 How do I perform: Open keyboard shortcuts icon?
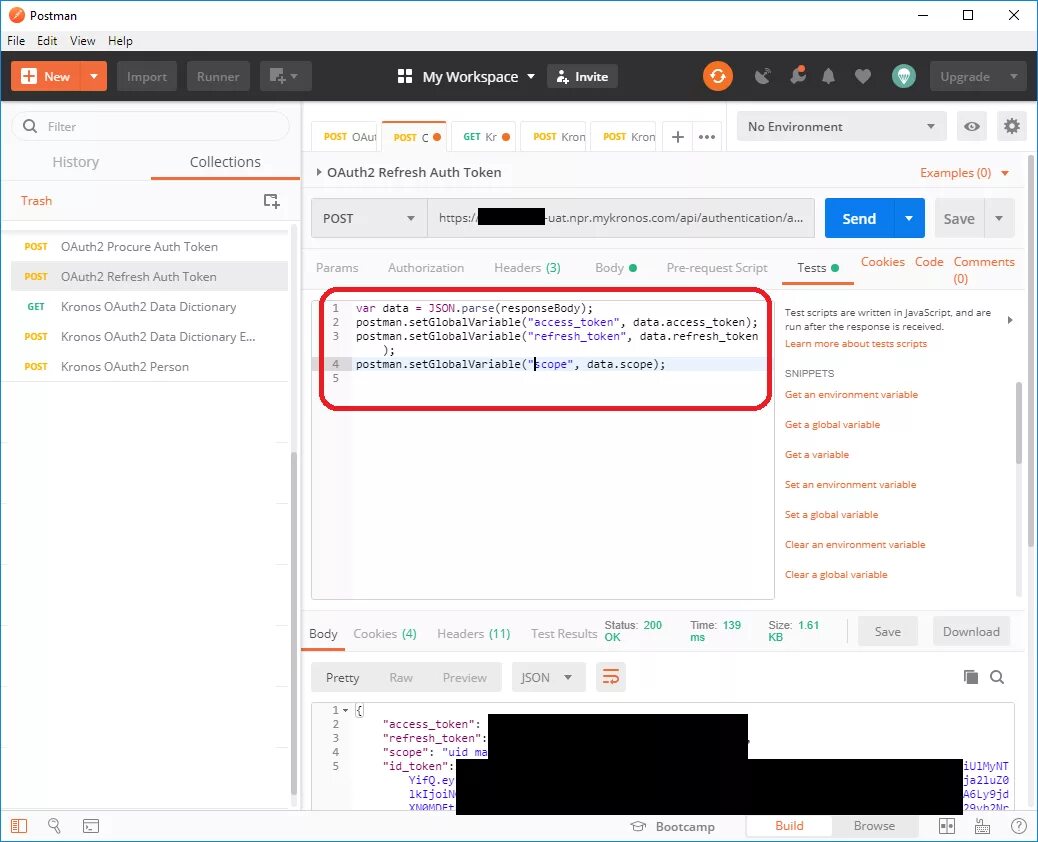[982, 826]
